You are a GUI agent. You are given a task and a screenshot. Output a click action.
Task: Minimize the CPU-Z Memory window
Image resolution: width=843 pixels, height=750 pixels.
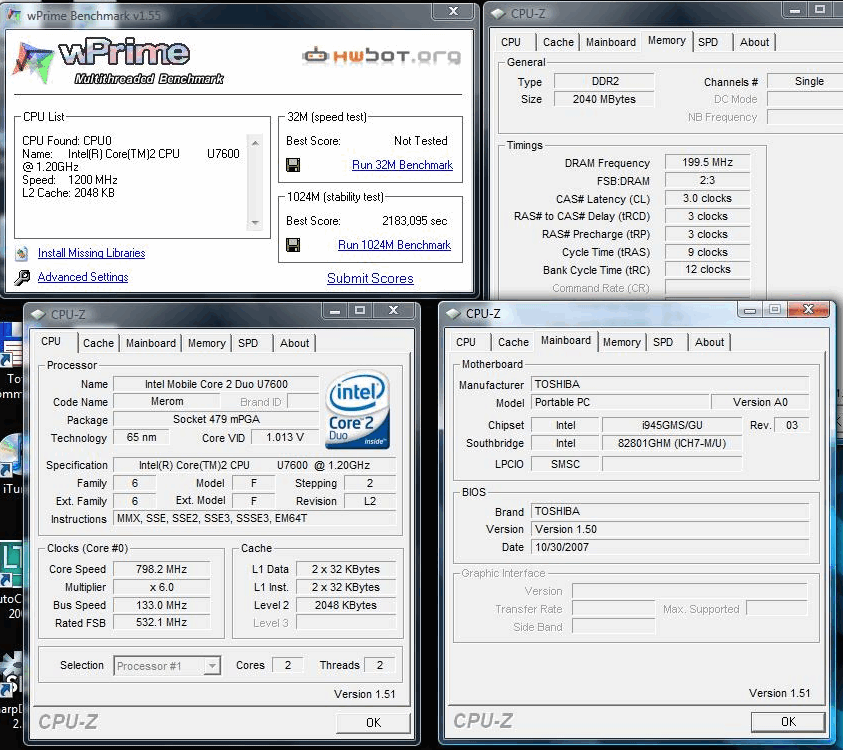click(795, 10)
